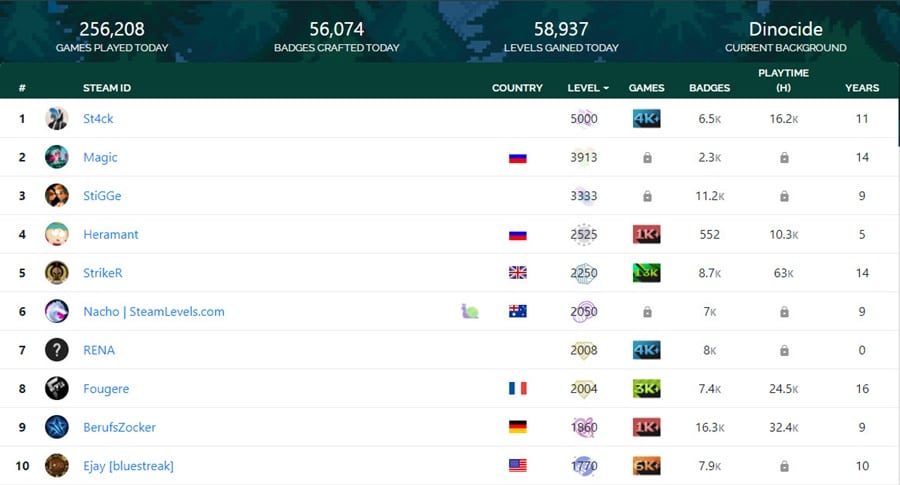The image size is (900, 485).
Task: Click the playtime lock icon for Nacho
Action: click(784, 312)
